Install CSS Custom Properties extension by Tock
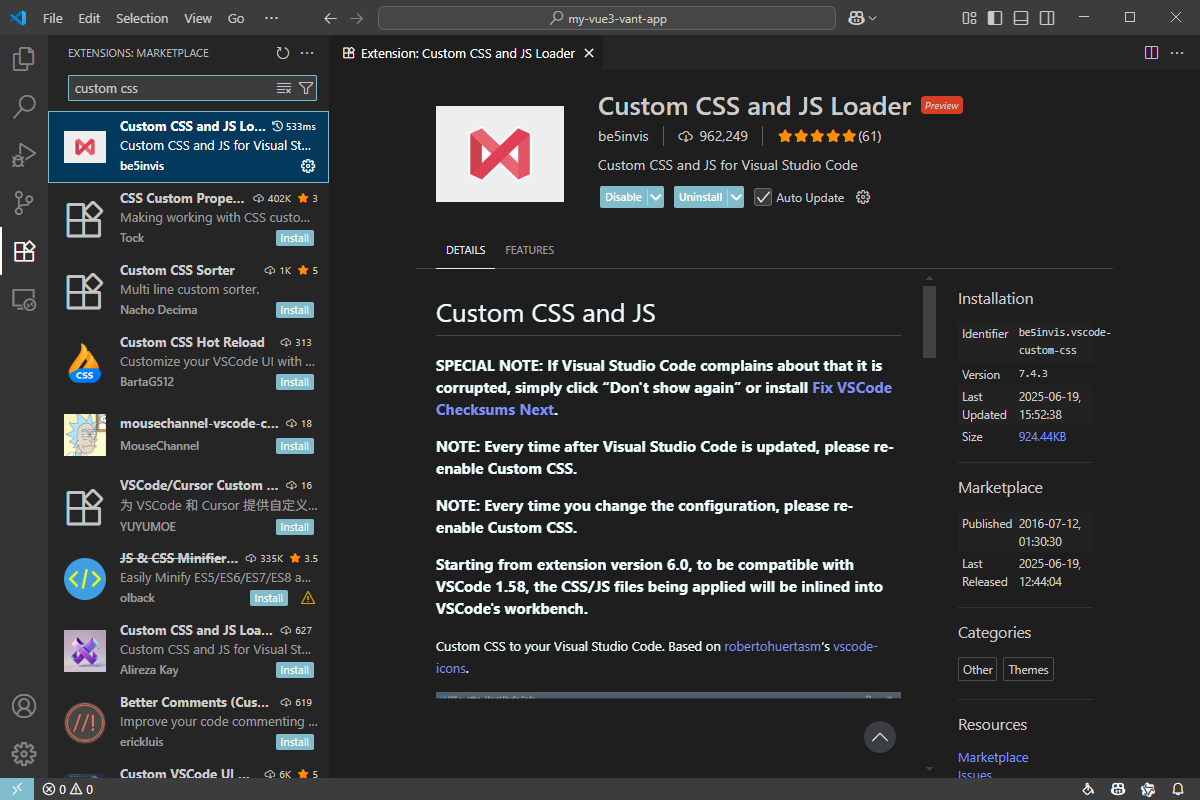This screenshot has width=1200, height=800. pyautogui.click(x=295, y=238)
